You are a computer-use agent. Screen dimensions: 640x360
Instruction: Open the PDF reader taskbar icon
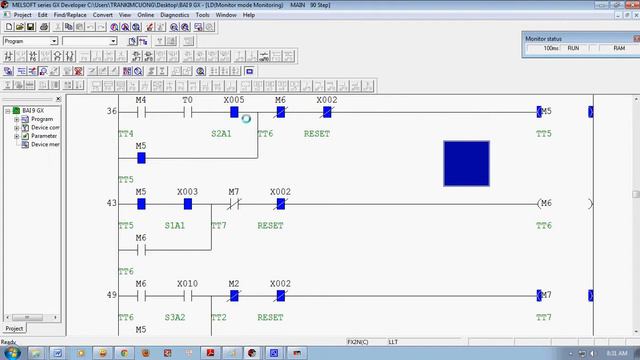(x=211, y=353)
